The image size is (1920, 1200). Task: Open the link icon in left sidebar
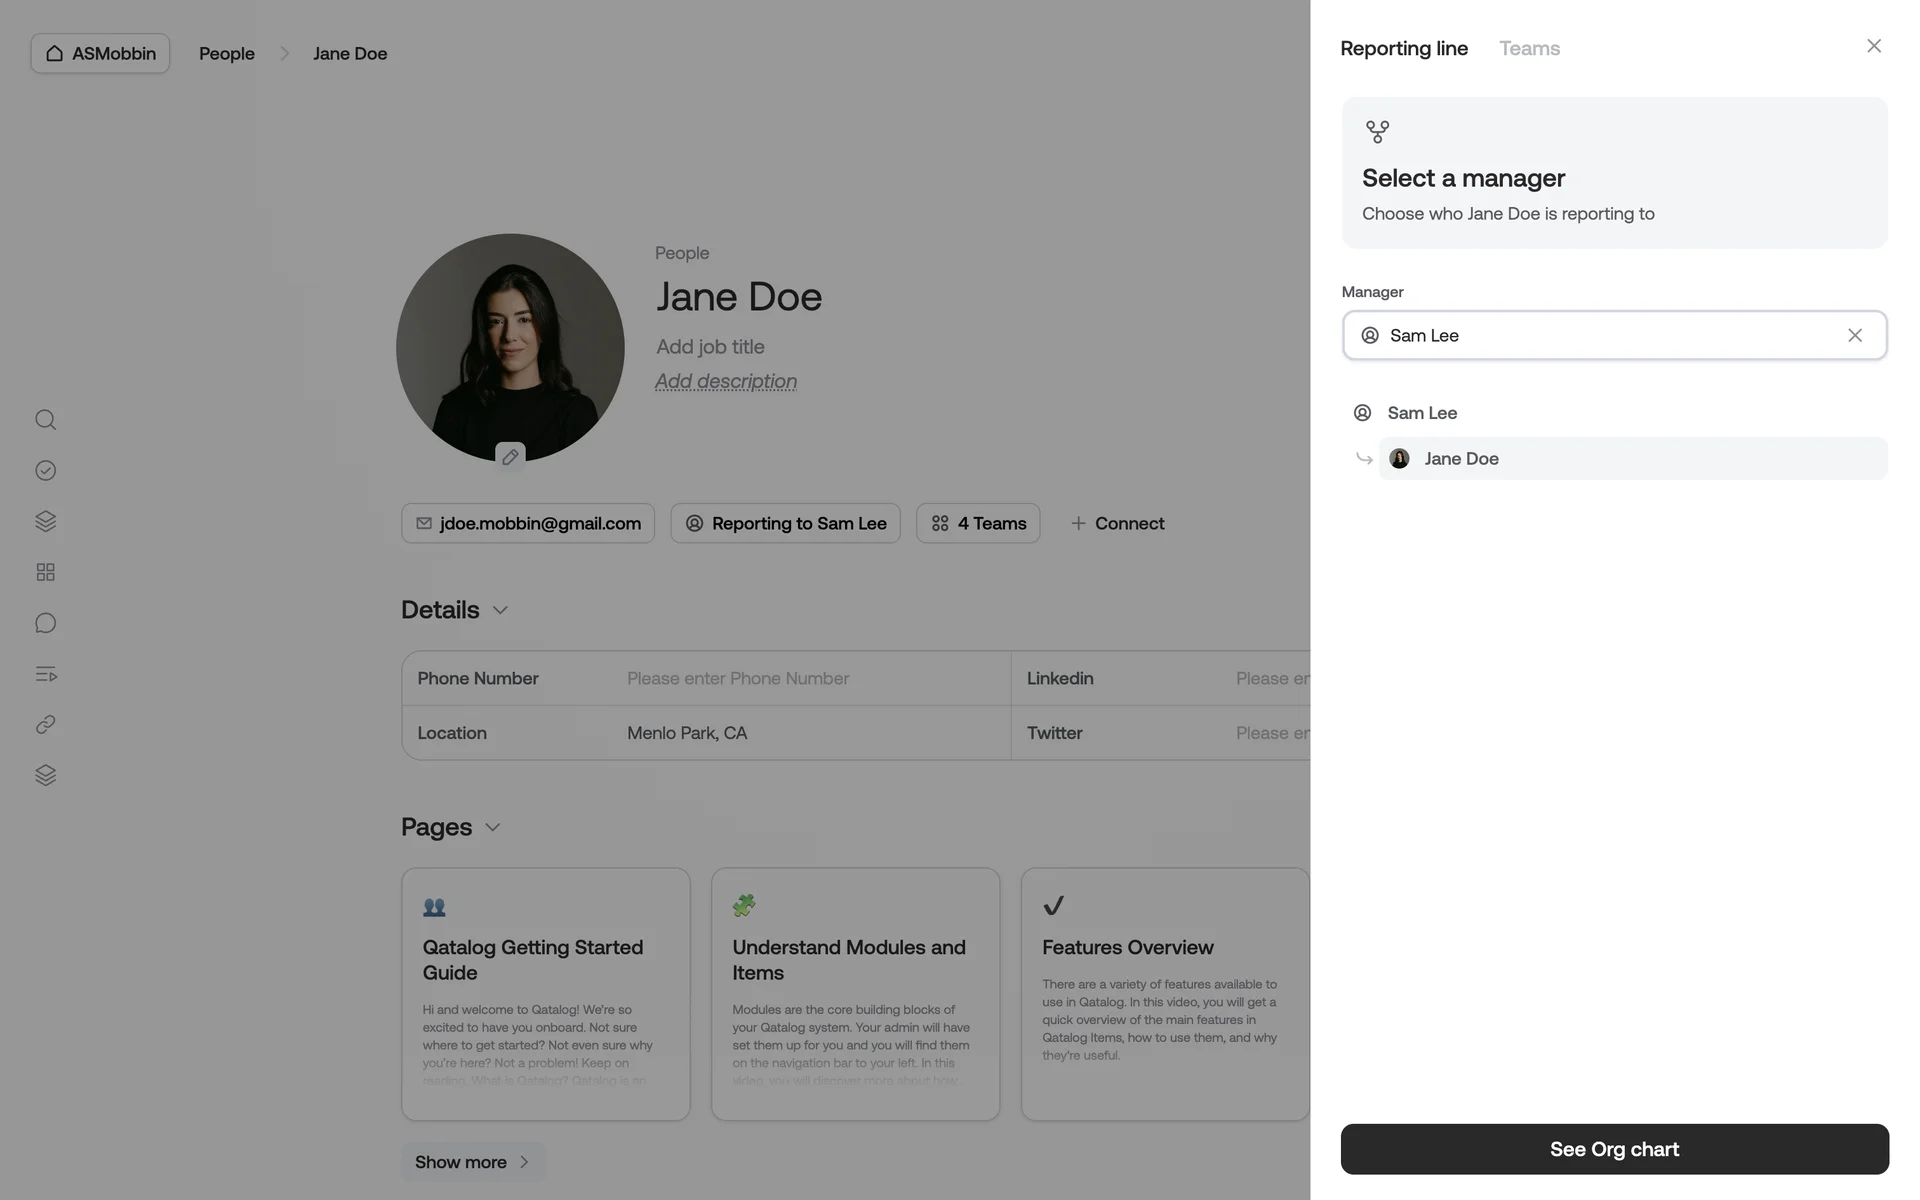(x=45, y=725)
